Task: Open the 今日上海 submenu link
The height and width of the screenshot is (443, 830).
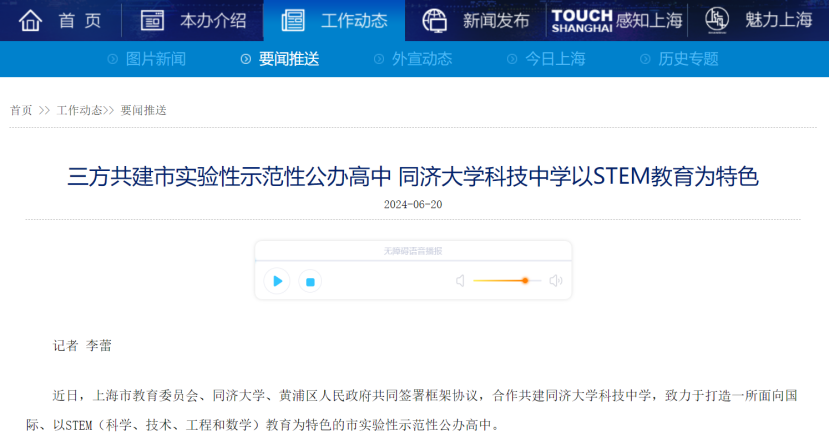Action: pyautogui.click(x=555, y=59)
